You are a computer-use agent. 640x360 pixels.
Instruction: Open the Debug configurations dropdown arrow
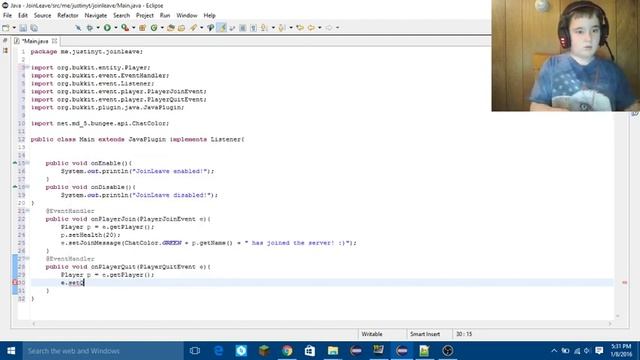[x=98, y=28]
